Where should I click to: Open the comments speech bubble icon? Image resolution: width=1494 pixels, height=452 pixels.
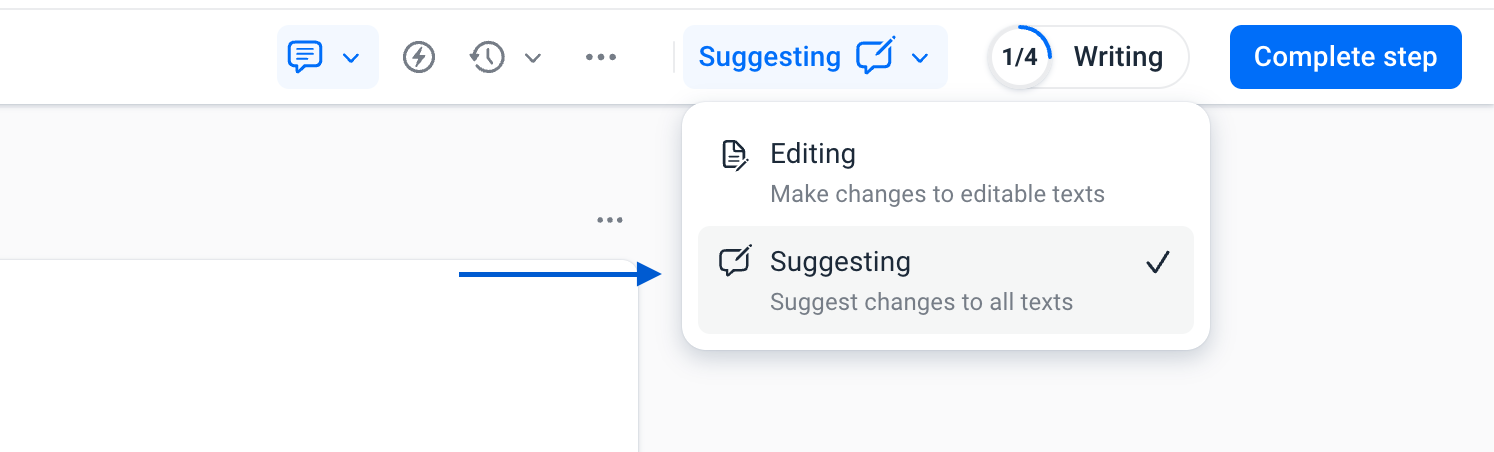305,57
